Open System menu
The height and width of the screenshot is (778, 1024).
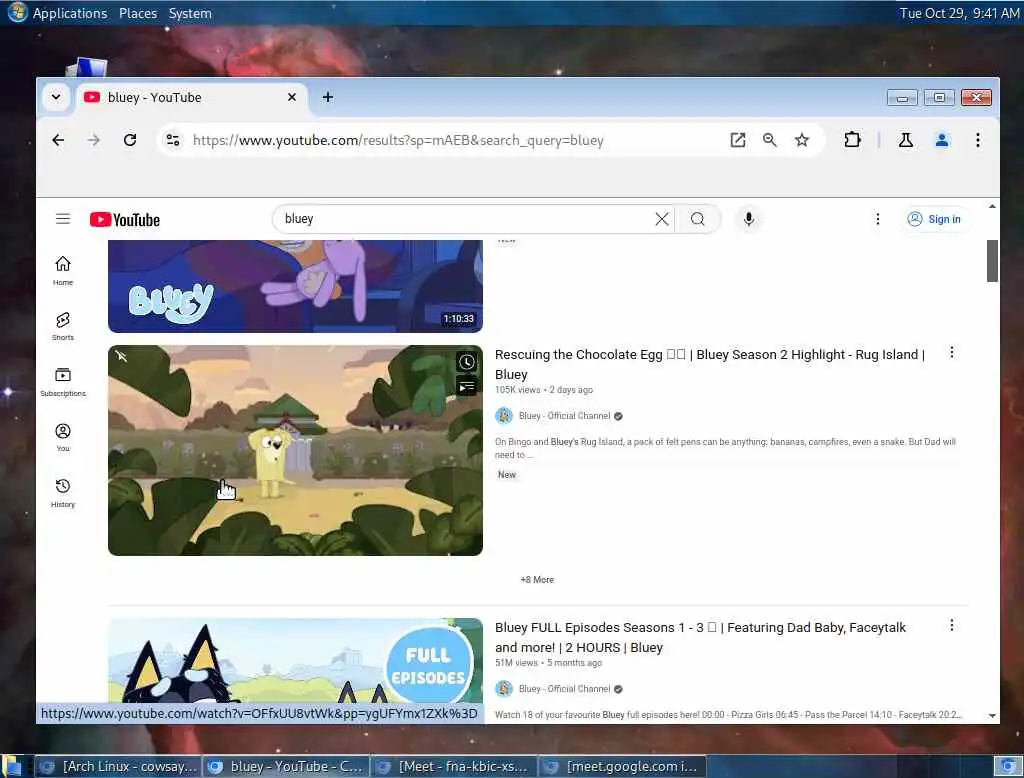coord(190,13)
